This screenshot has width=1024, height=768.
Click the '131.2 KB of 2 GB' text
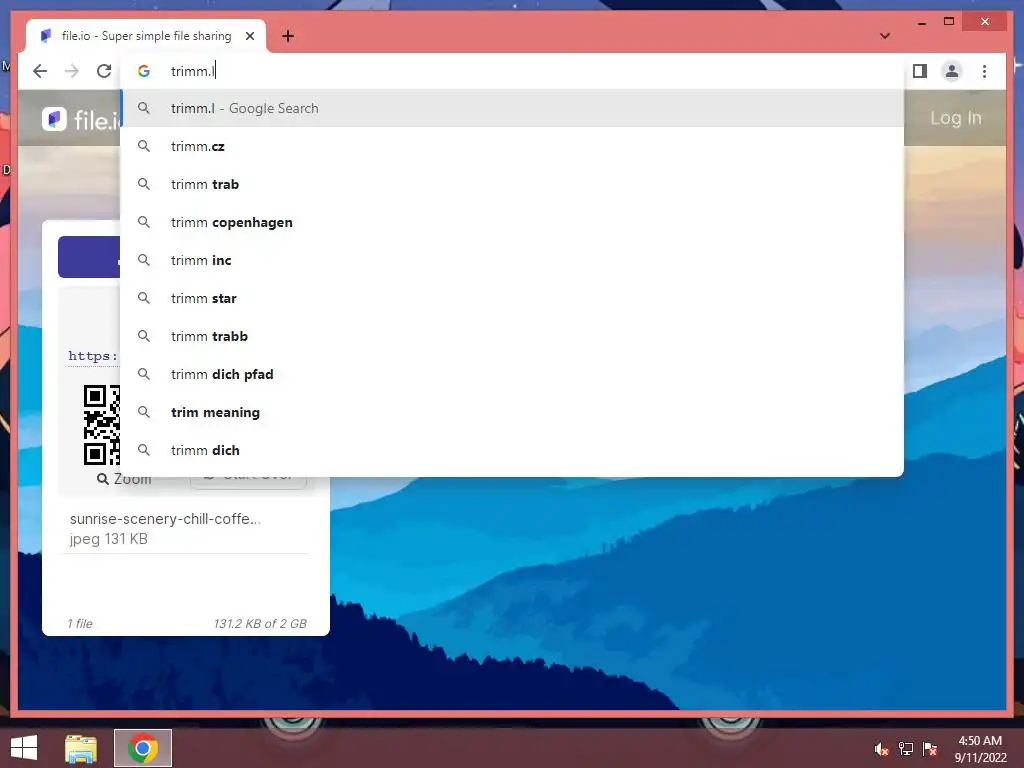260,624
